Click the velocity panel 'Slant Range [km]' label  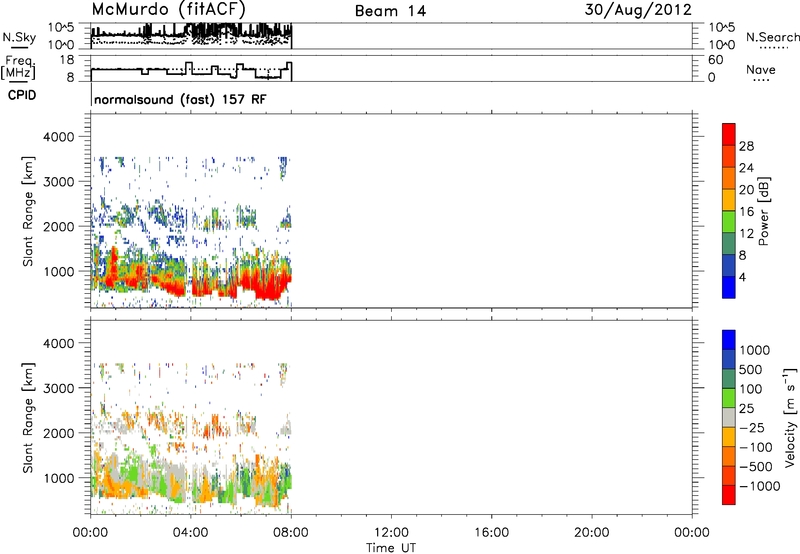(x=28, y=418)
